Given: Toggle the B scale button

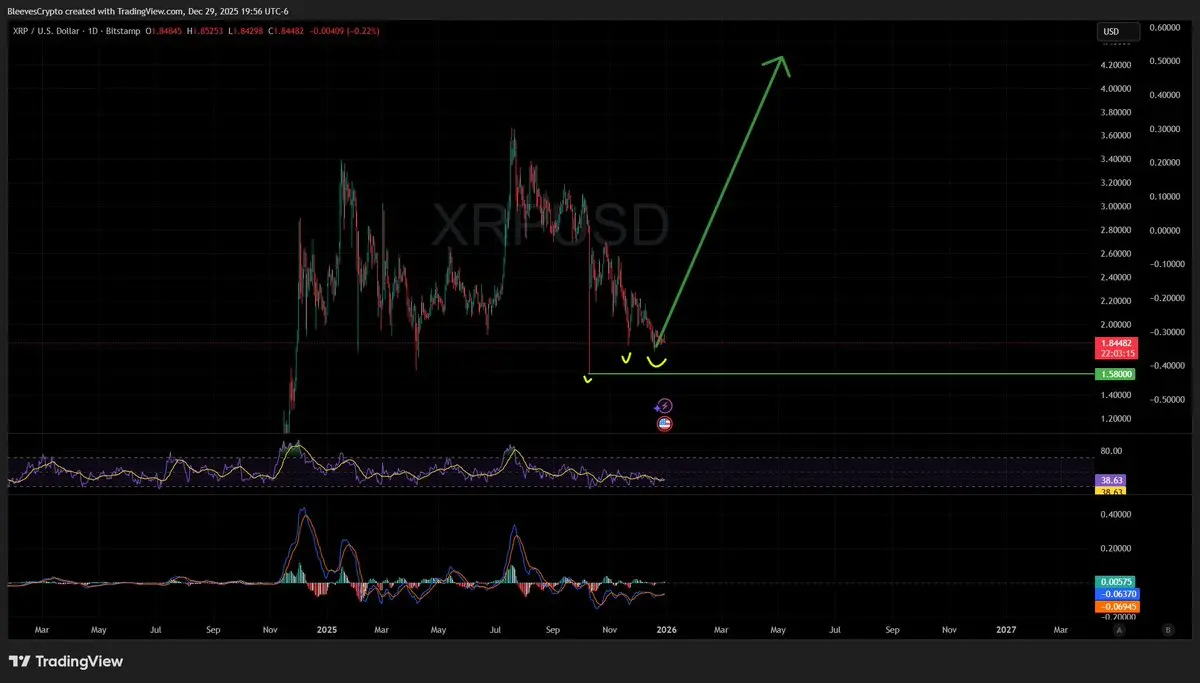Looking at the screenshot, I should point(1167,630).
